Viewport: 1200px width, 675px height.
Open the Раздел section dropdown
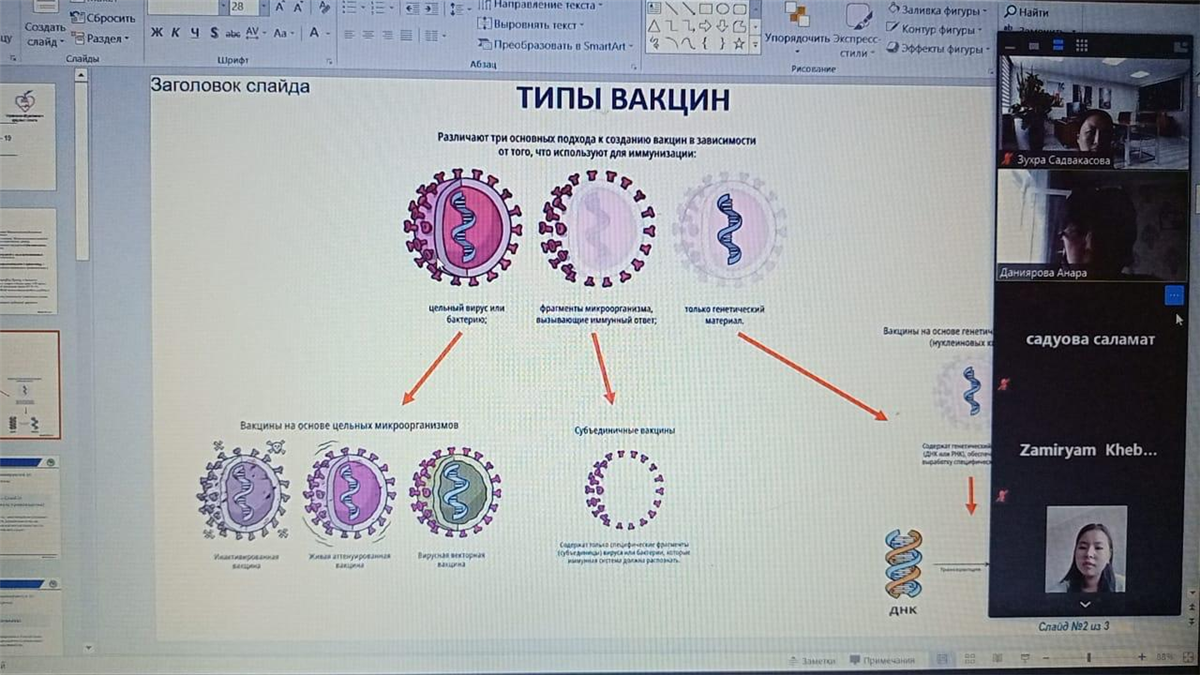[x=103, y=38]
